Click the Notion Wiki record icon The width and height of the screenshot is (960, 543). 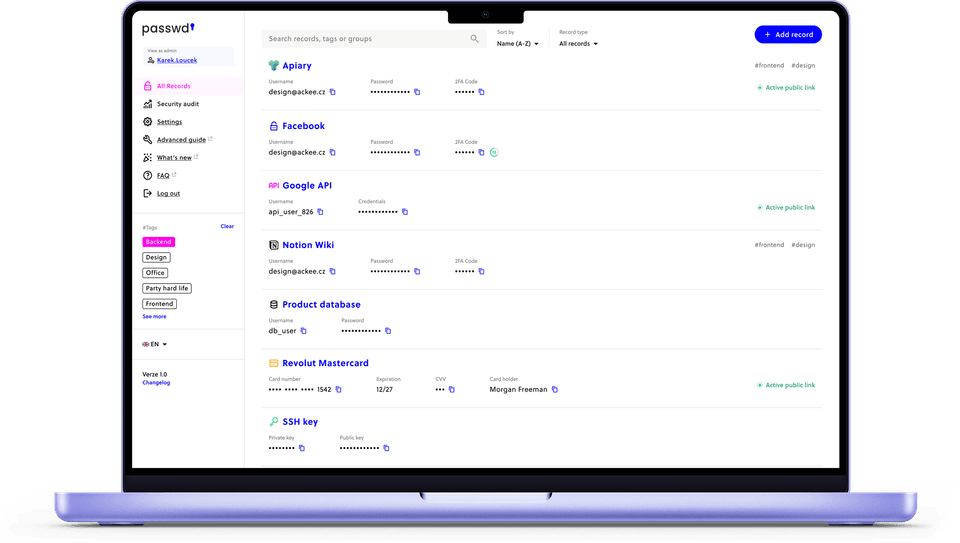[274, 245]
